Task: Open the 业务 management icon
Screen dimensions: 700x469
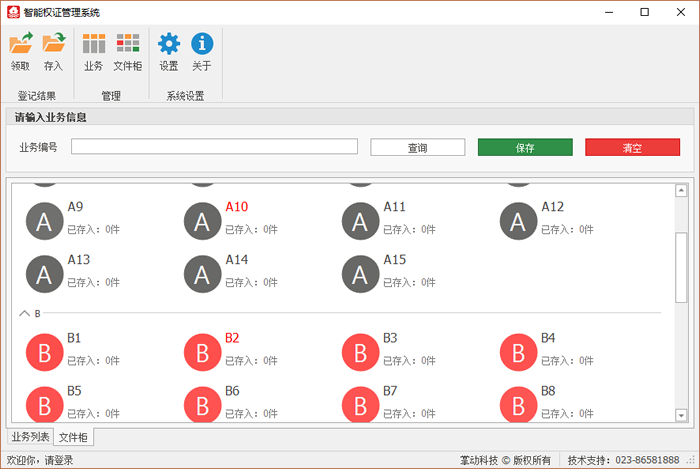Action: [x=94, y=45]
